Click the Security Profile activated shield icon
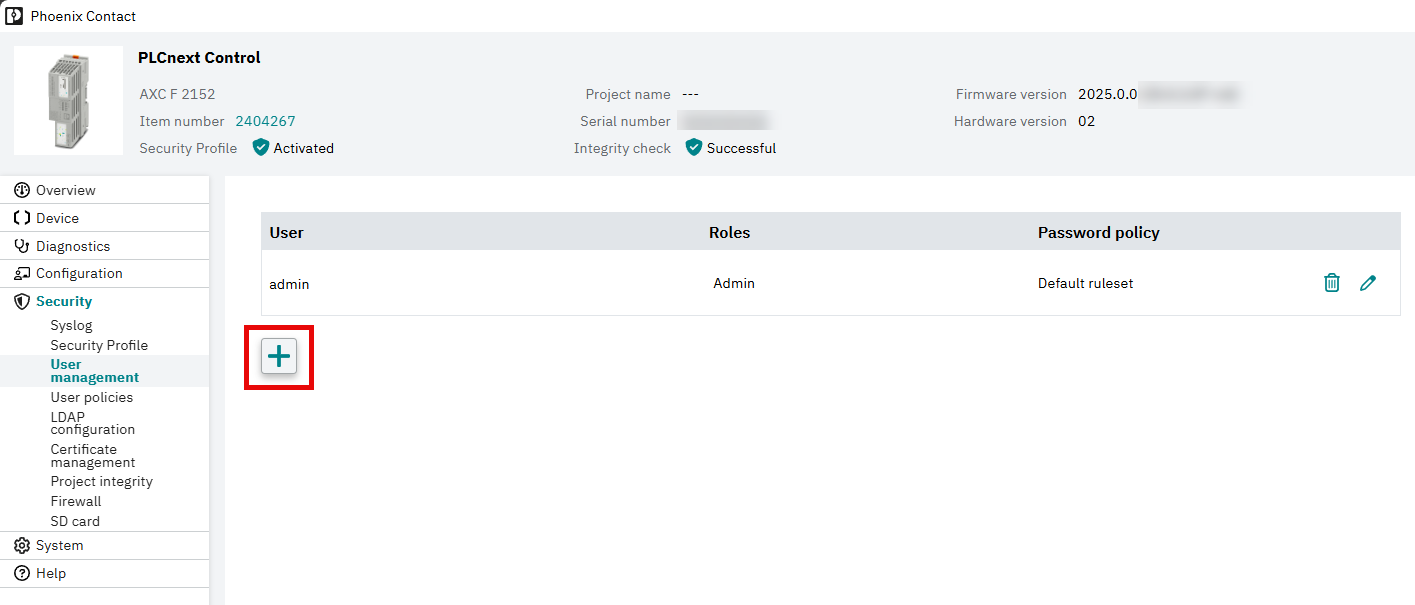Screen dimensions: 1415x605 [x=261, y=148]
